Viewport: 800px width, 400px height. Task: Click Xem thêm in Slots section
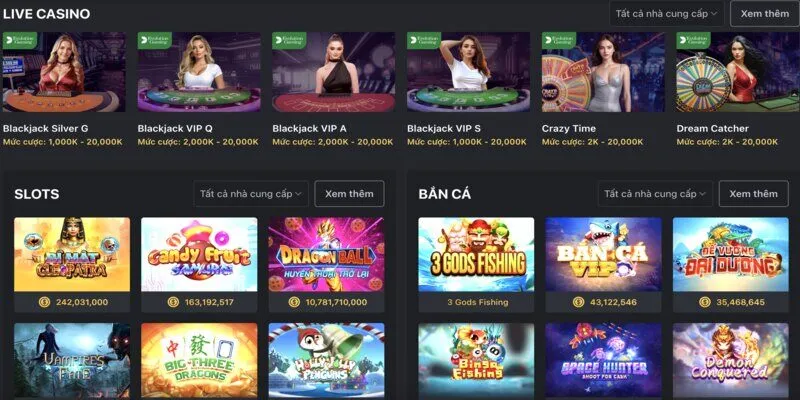pos(349,193)
